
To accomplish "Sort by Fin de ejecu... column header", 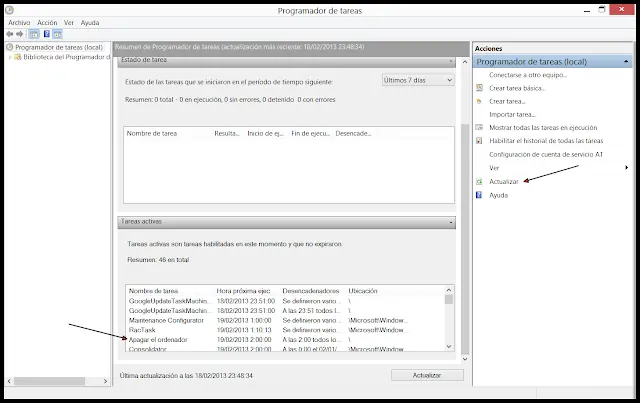I will (310, 134).
